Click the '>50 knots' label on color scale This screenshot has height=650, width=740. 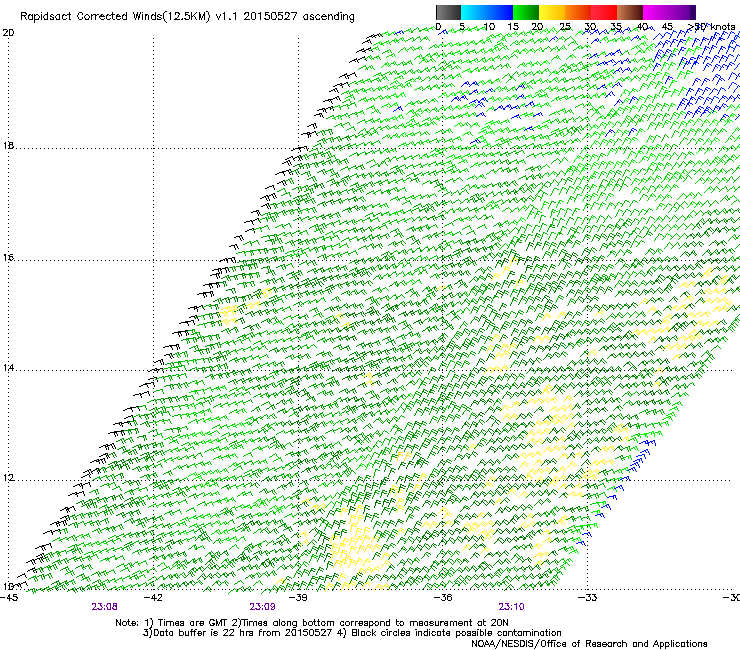click(711, 27)
